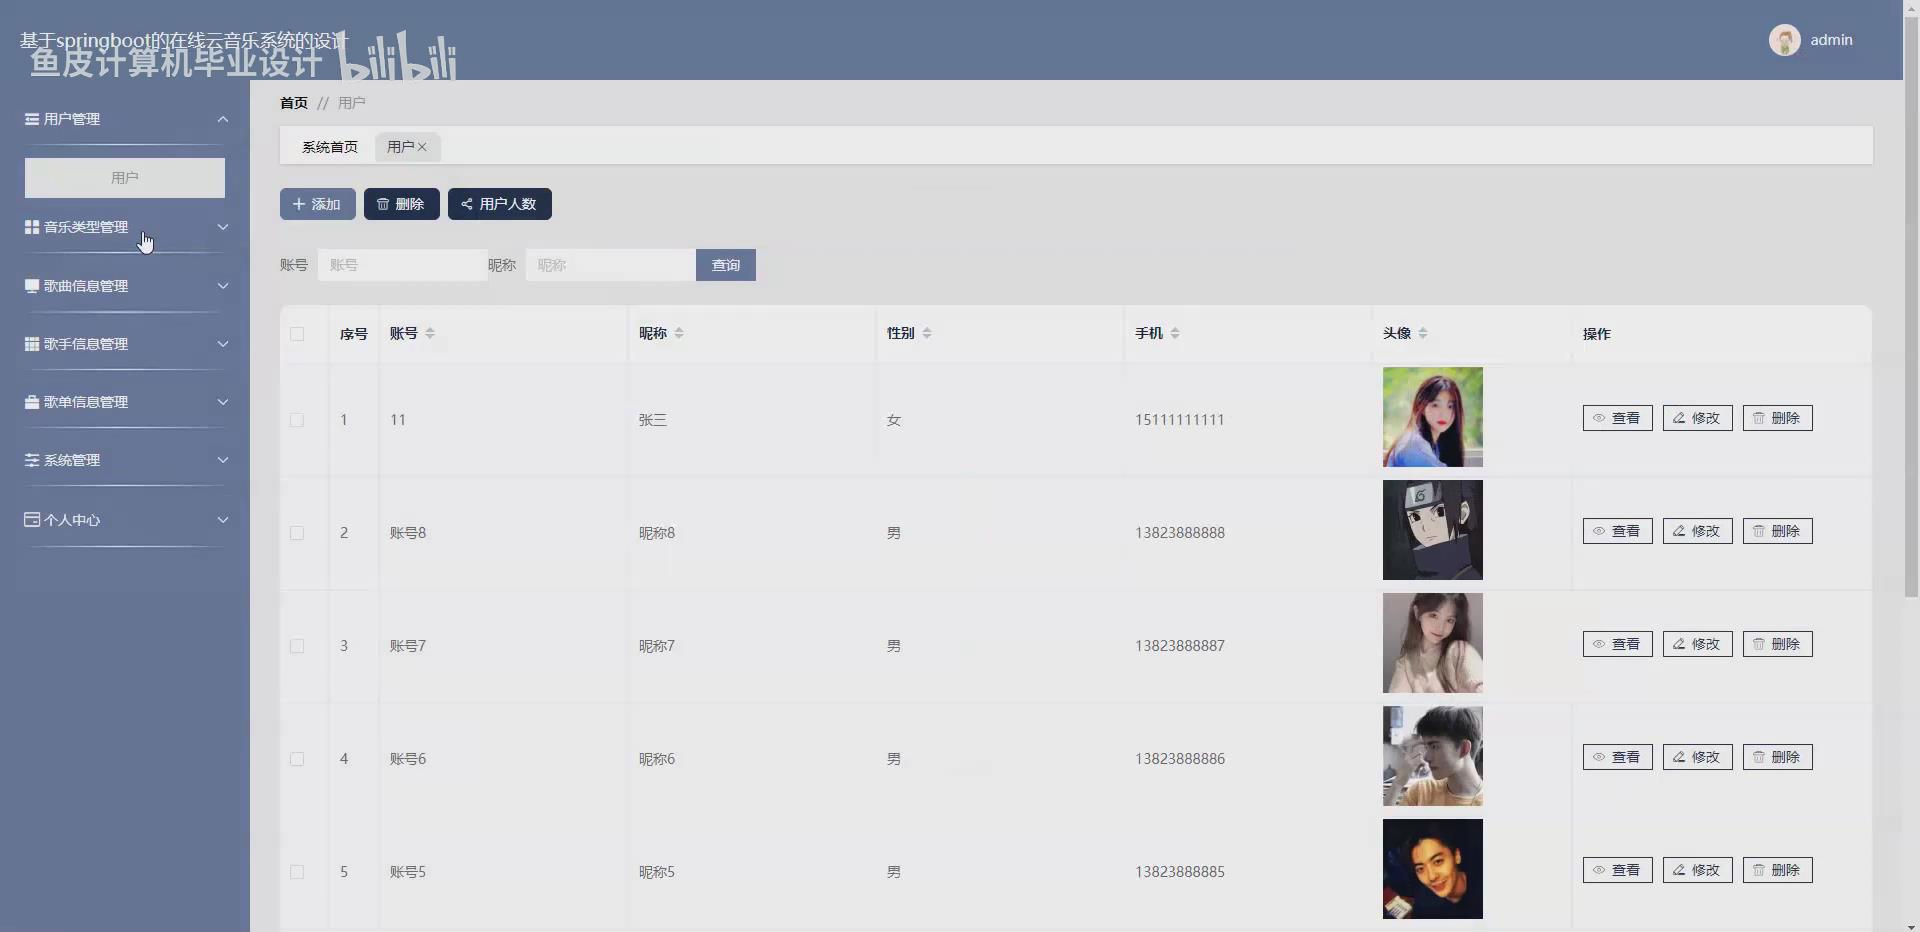Click 删除 button for 昵称5 row
The width and height of the screenshot is (1920, 932).
click(1778, 870)
